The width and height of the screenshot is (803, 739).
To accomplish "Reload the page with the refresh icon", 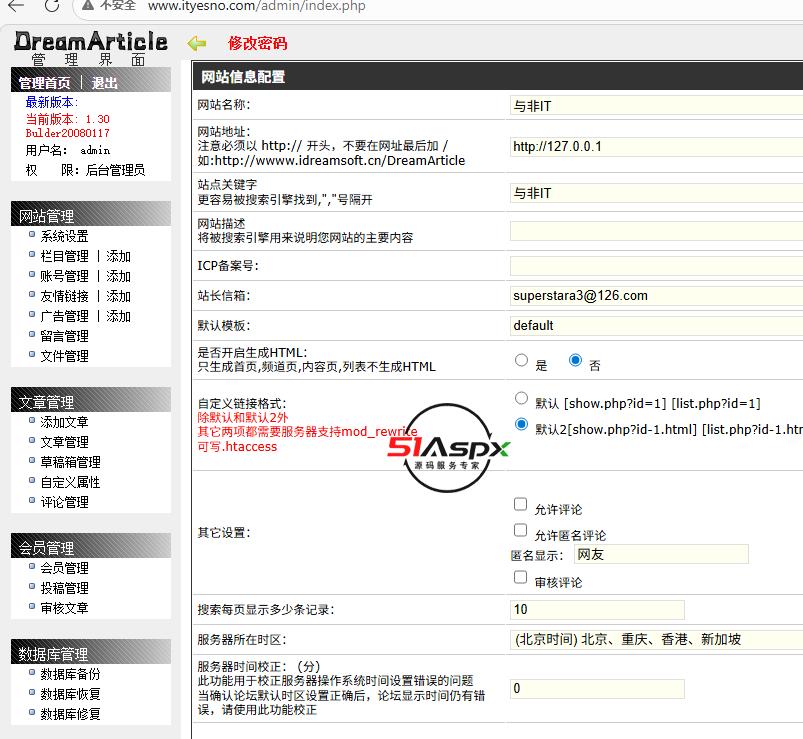I will [52, 6].
